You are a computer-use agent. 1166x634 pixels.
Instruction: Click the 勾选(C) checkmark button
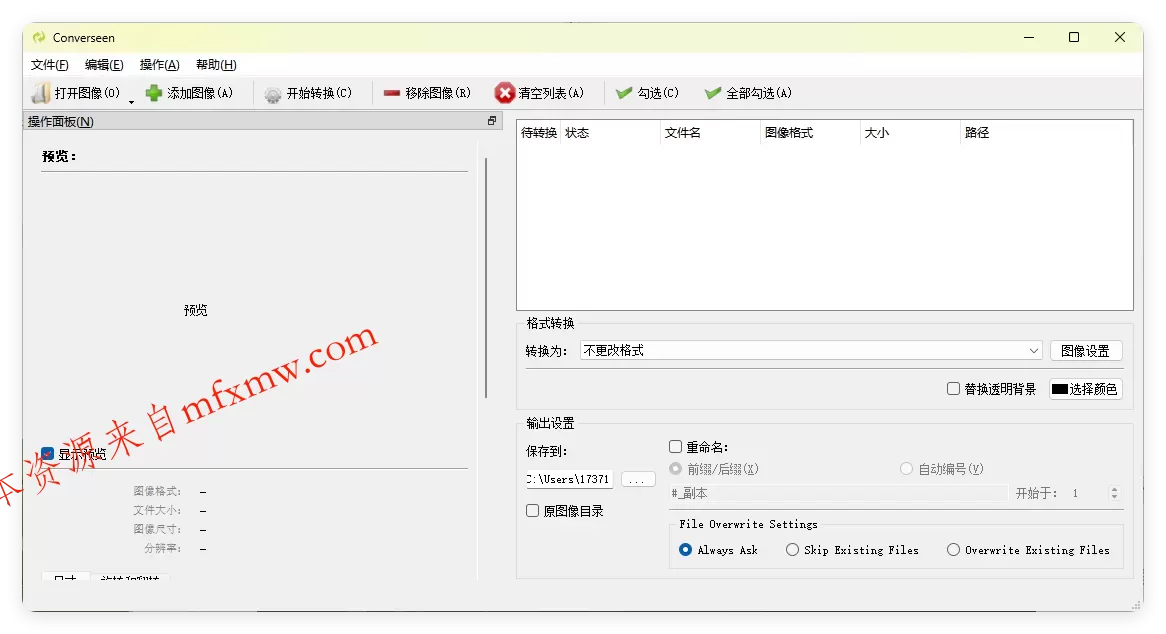click(648, 94)
